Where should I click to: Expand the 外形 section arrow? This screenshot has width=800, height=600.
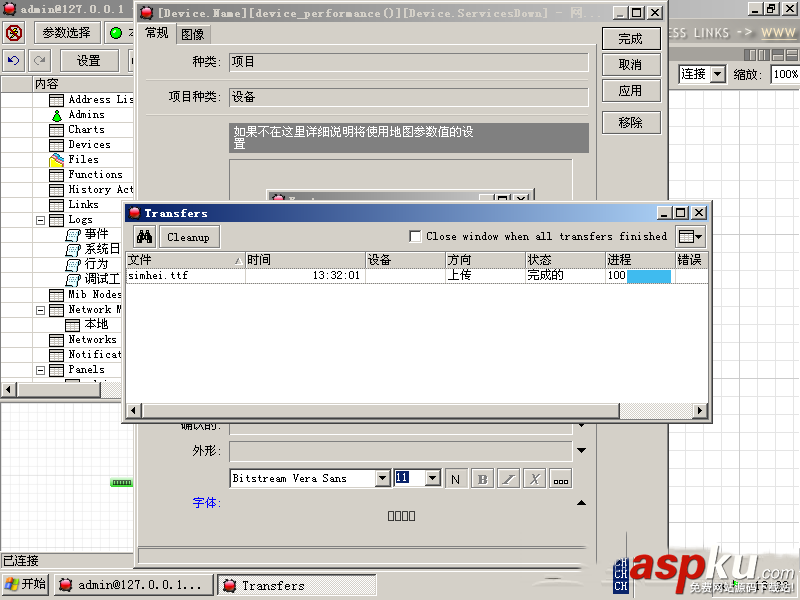pyautogui.click(x=581, y=450)
